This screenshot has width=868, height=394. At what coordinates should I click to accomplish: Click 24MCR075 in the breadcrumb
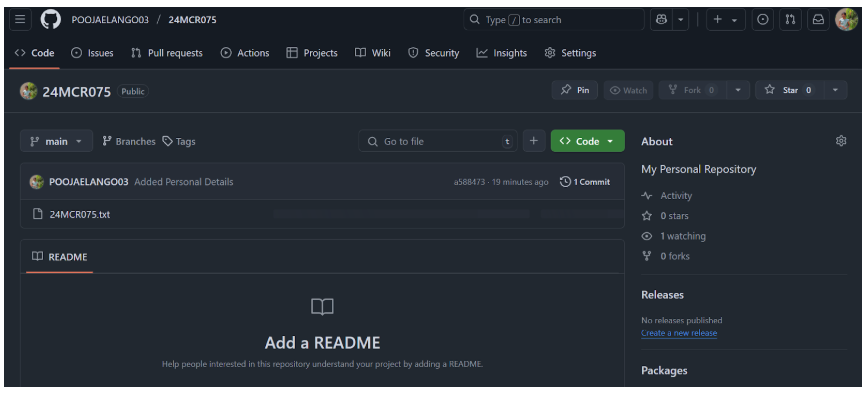click(193, 19)
